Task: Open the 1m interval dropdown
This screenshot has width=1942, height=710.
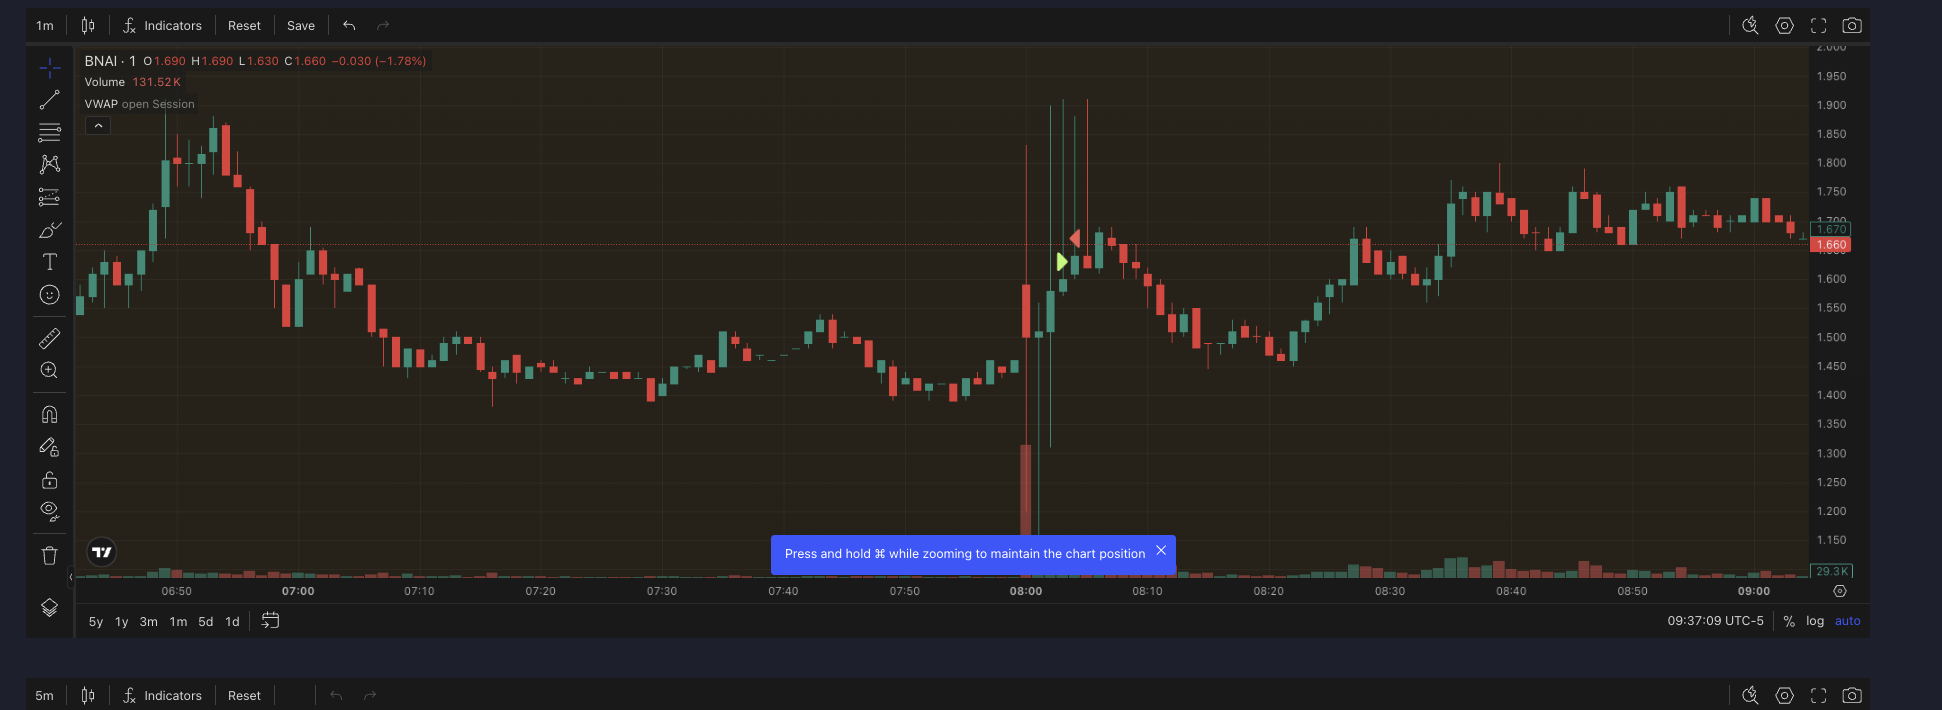Action: click(45, 26)
